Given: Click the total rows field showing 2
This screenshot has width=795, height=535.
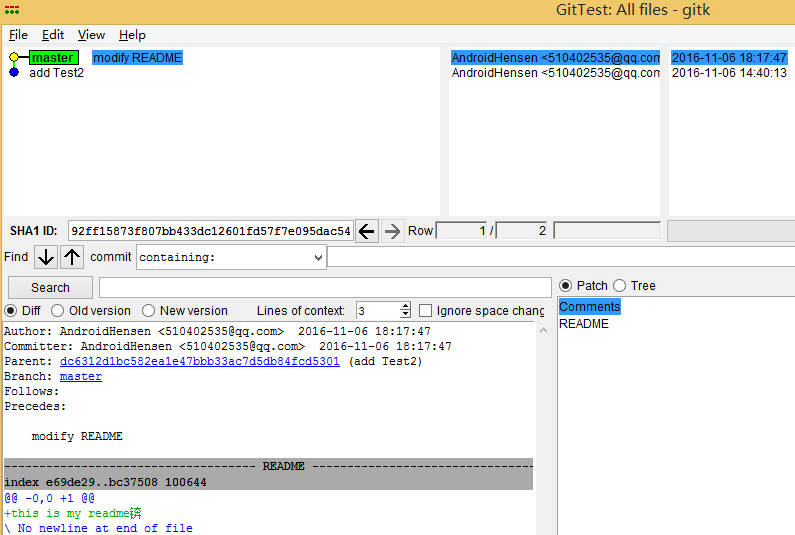Looking at the screenshot, I should [x=521, y=231].
